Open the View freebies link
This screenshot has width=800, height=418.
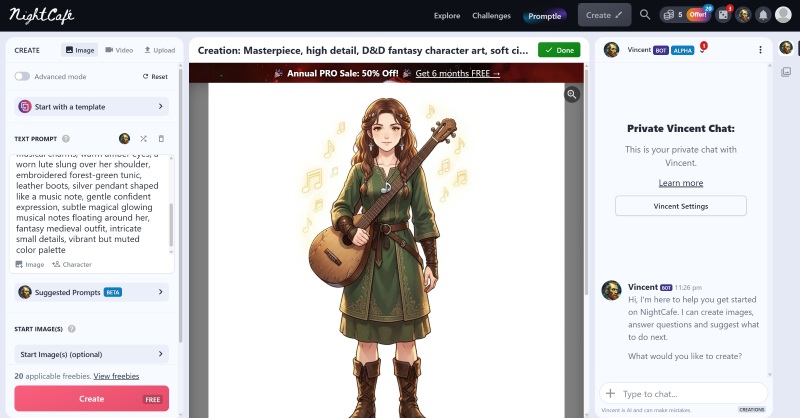116,376
